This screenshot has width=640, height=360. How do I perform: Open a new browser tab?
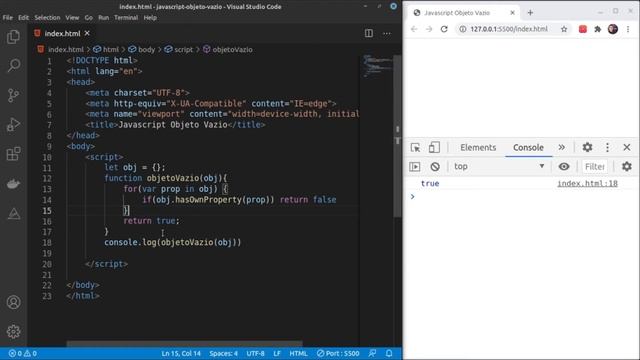coord(530,13)
